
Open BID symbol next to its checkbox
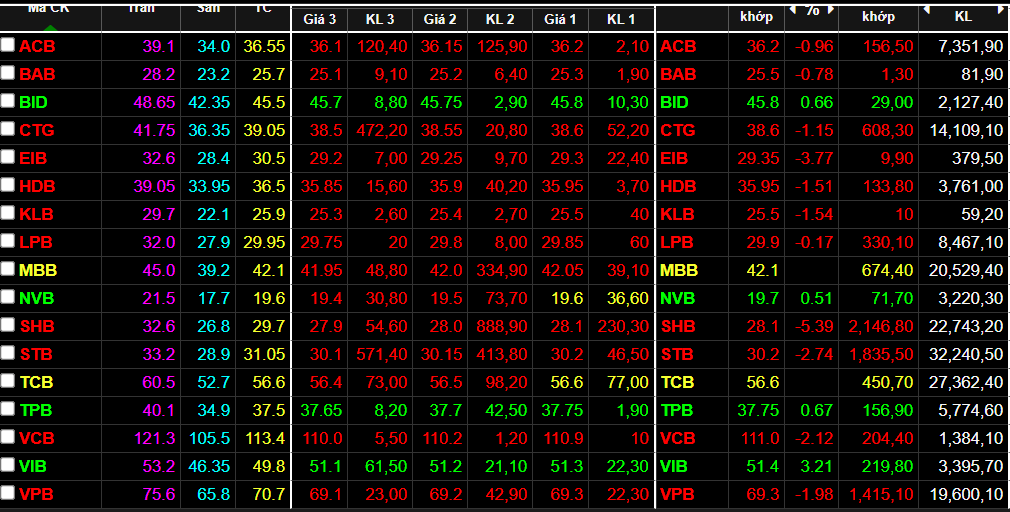point(33,102)
